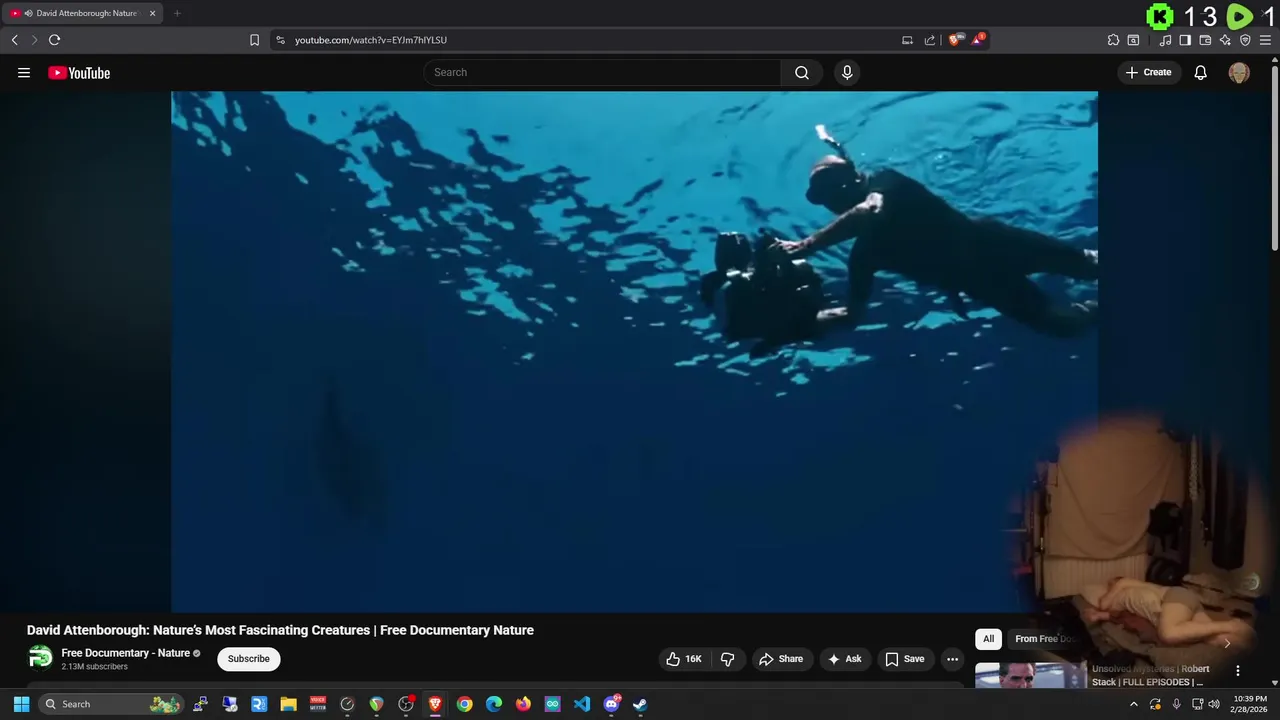Go back in the browser
Screen dimensions: 1280x720
pos(15,40)
